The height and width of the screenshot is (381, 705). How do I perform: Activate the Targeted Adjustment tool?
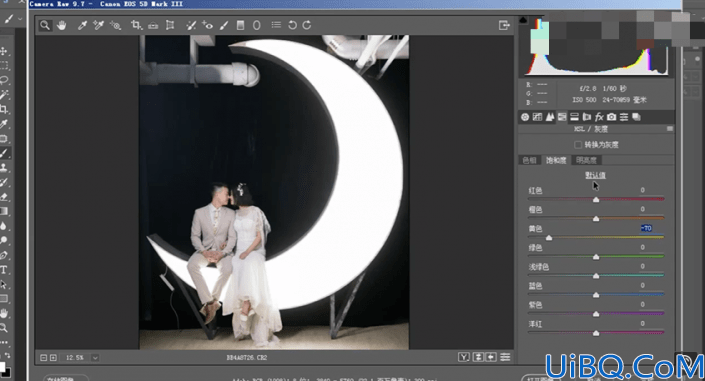pos(116,25)
